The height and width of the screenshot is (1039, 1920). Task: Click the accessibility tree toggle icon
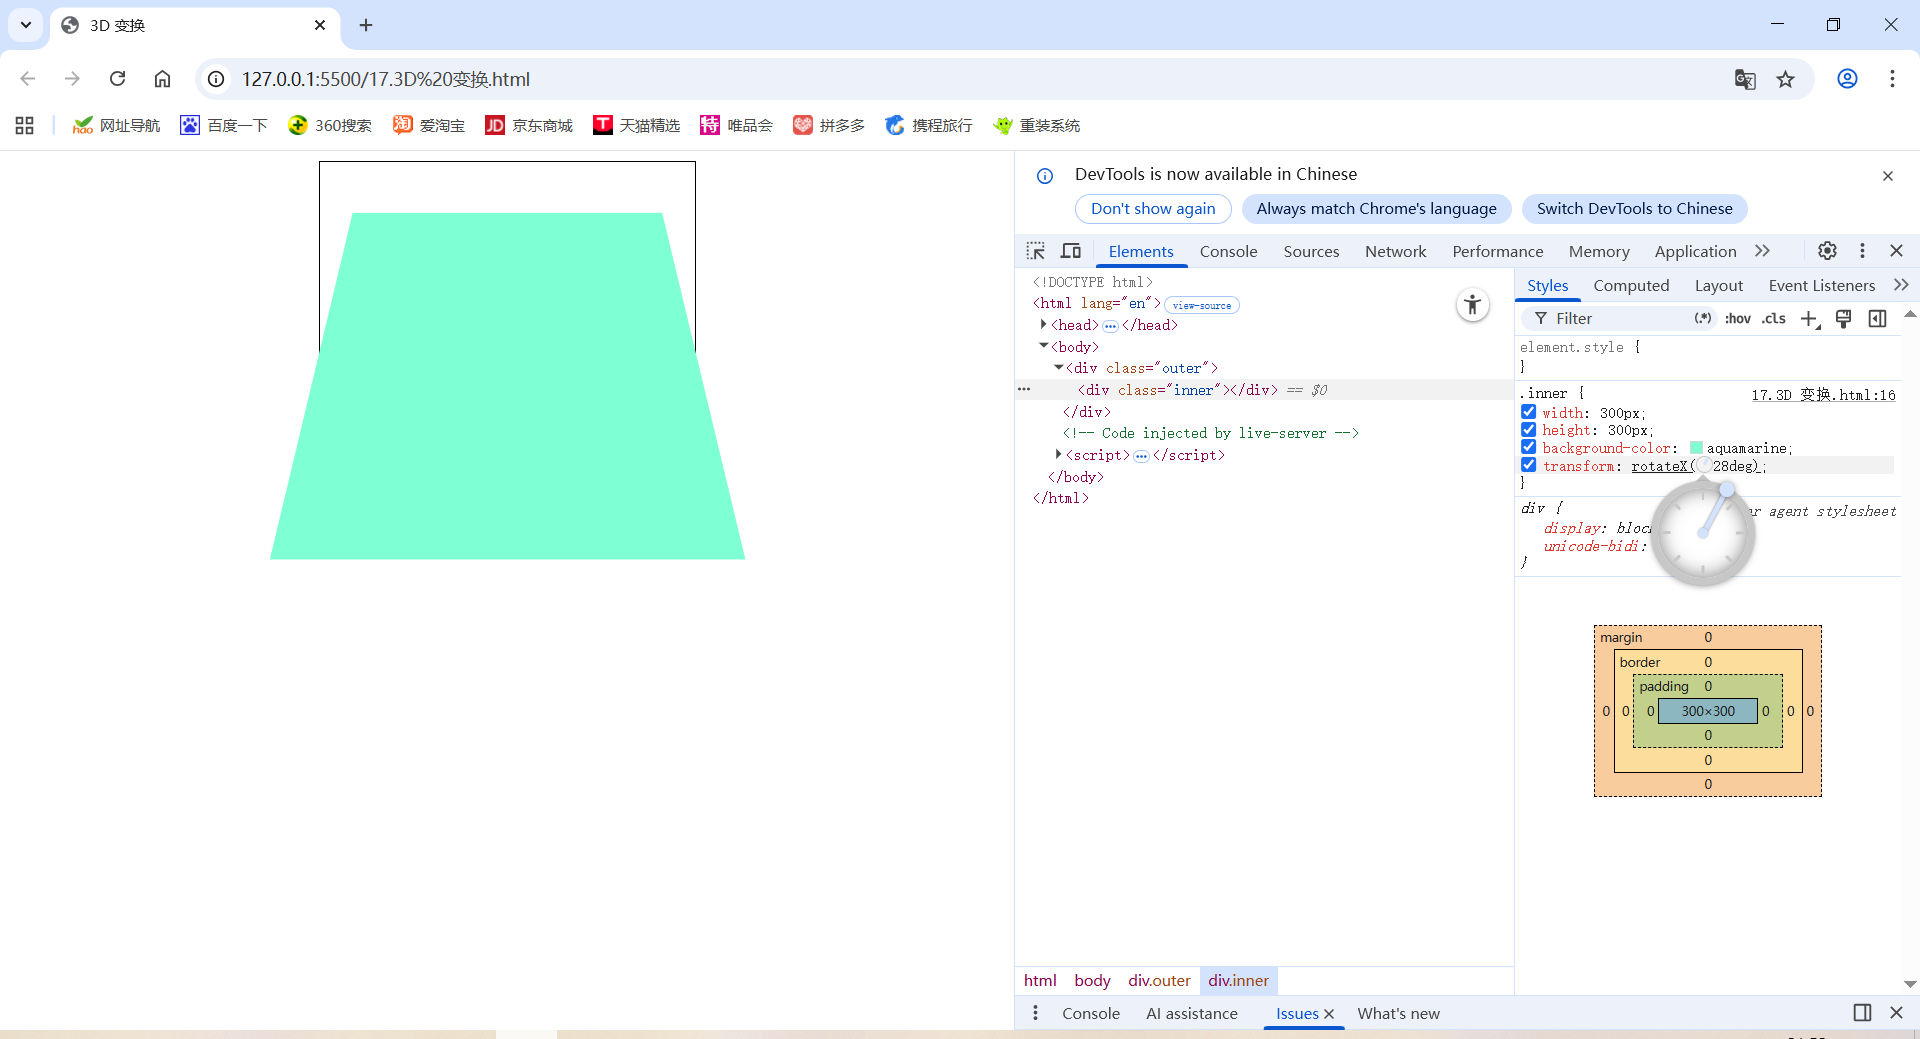pos(1472,305)
